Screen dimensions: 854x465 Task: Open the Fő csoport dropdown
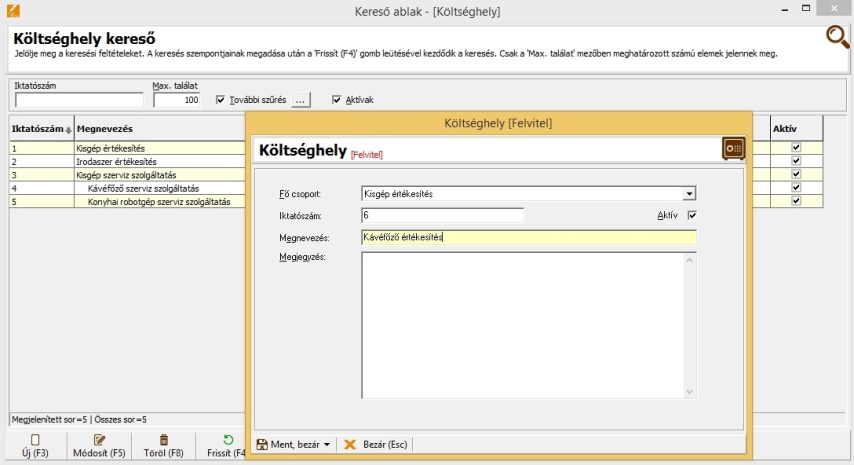click(x=689, y=194)
